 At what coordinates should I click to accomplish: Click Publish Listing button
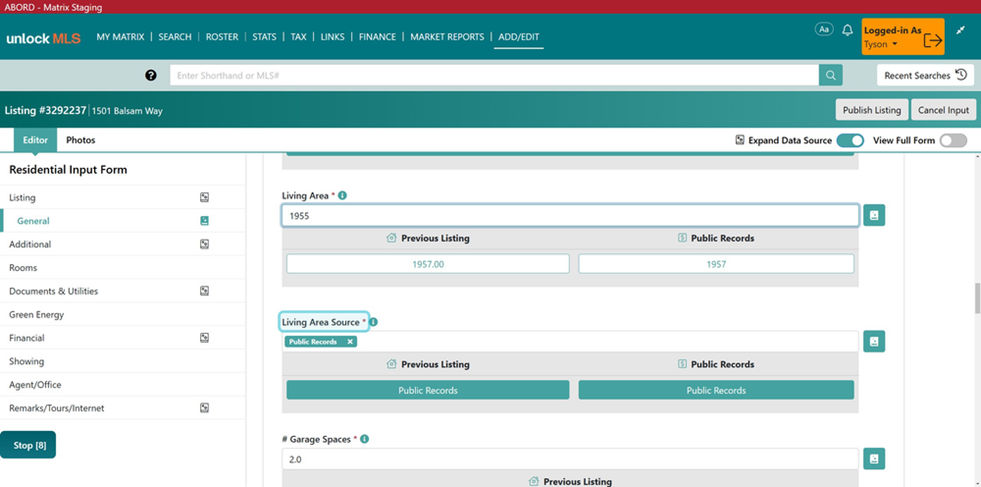click(x=872, y=110)
